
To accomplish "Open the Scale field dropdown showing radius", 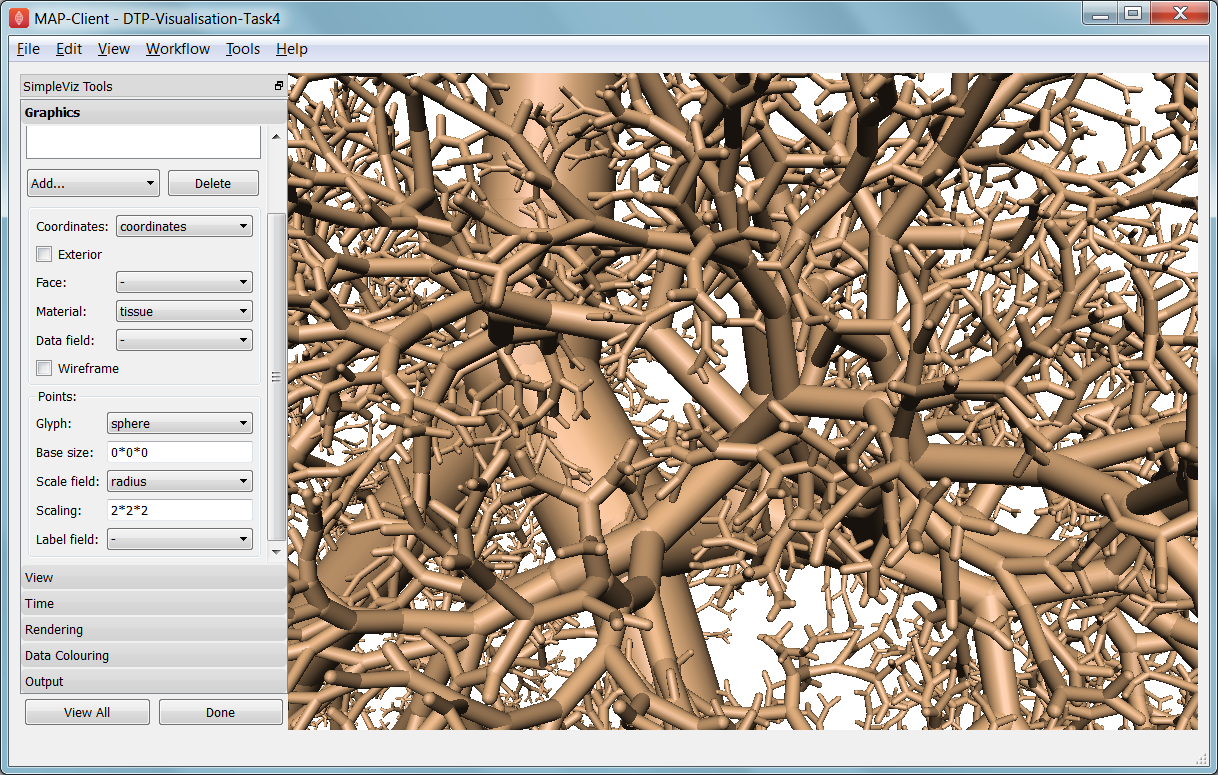I will point(180,481).
